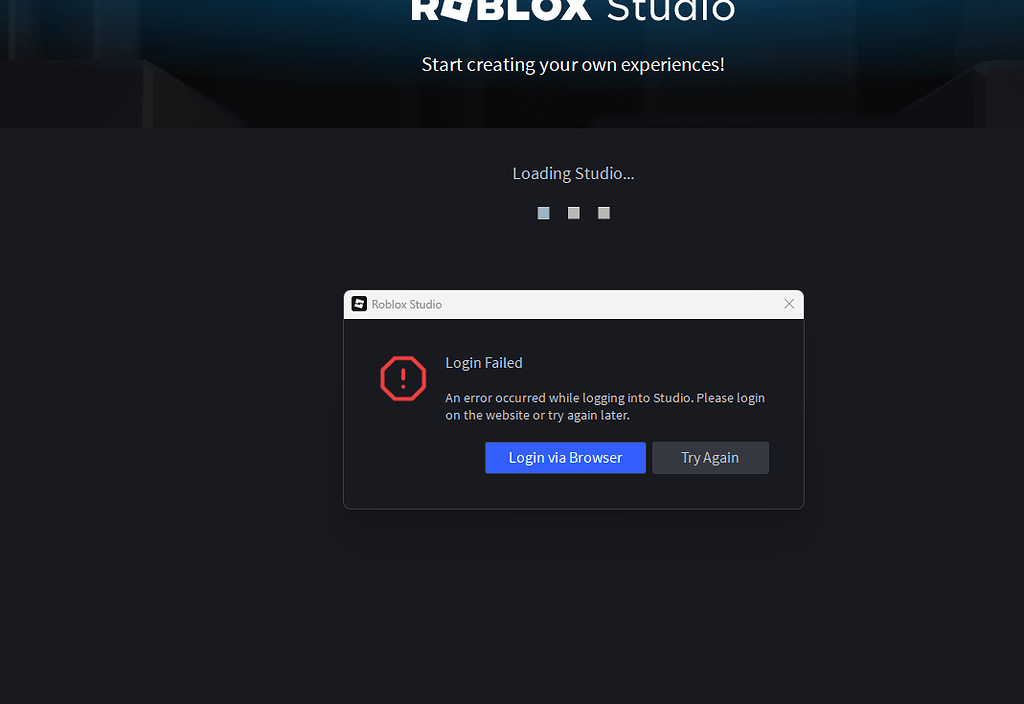1024x704 pixels.
Task: Click the 'Loading Studio...' text
Action: (x=573, y=174)
